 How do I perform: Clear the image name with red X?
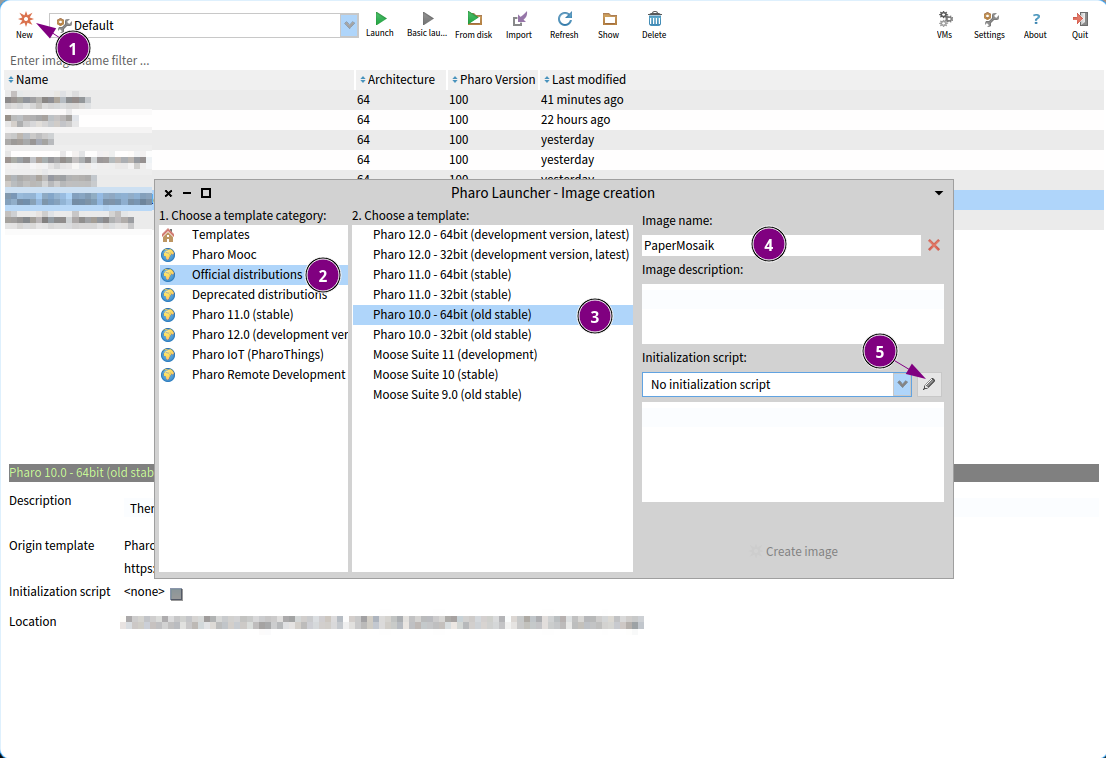(x=934, y=245)
